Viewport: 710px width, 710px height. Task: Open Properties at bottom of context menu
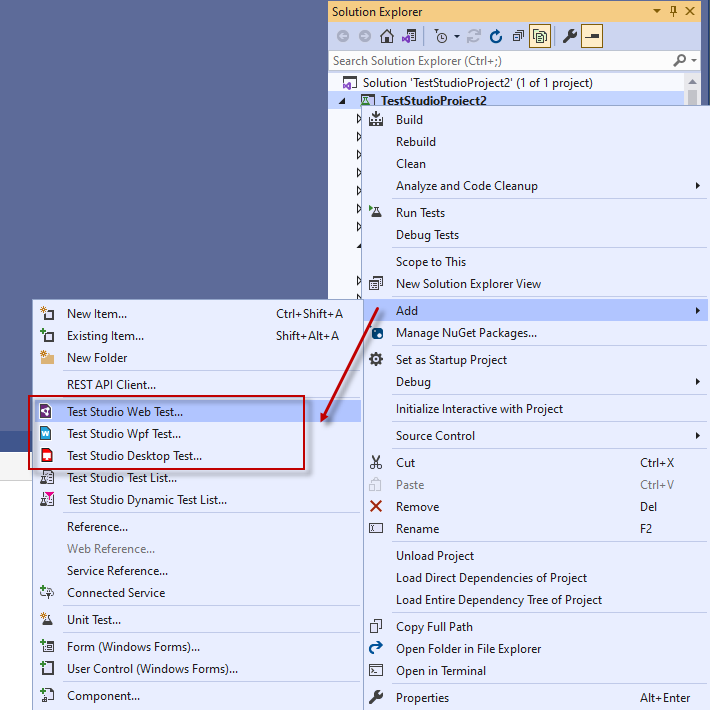[x=535, y=698]
